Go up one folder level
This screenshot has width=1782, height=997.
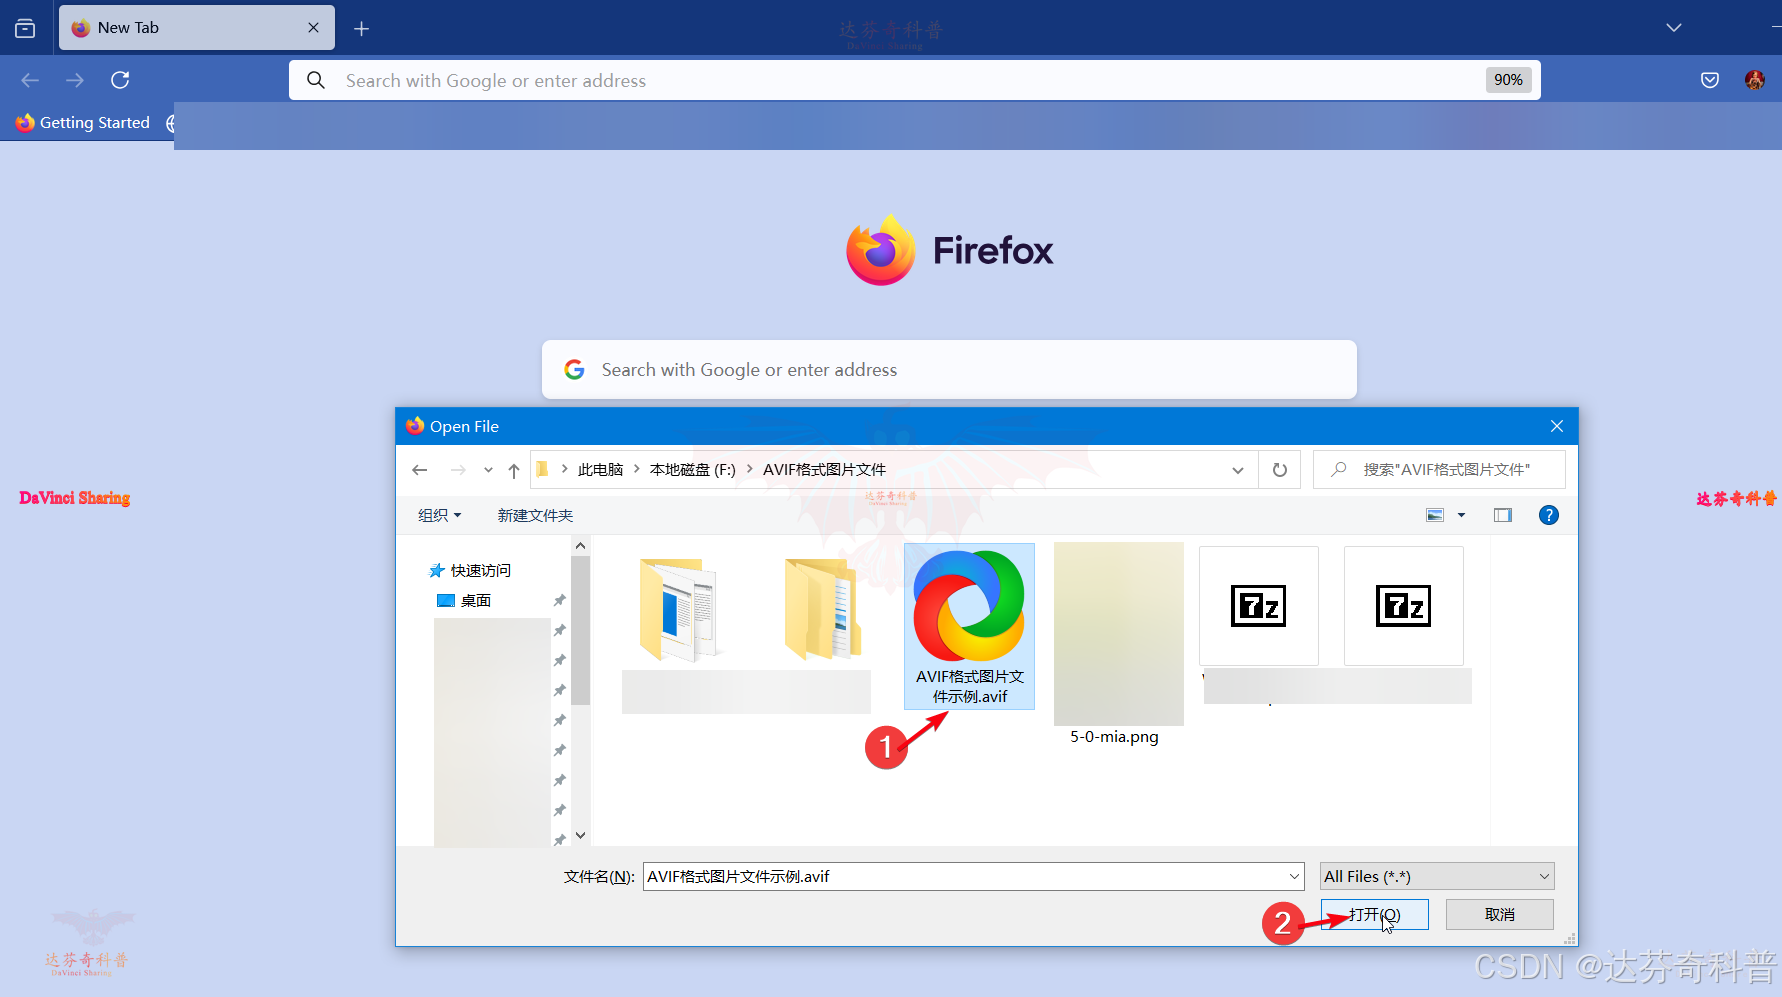point(514,470)
